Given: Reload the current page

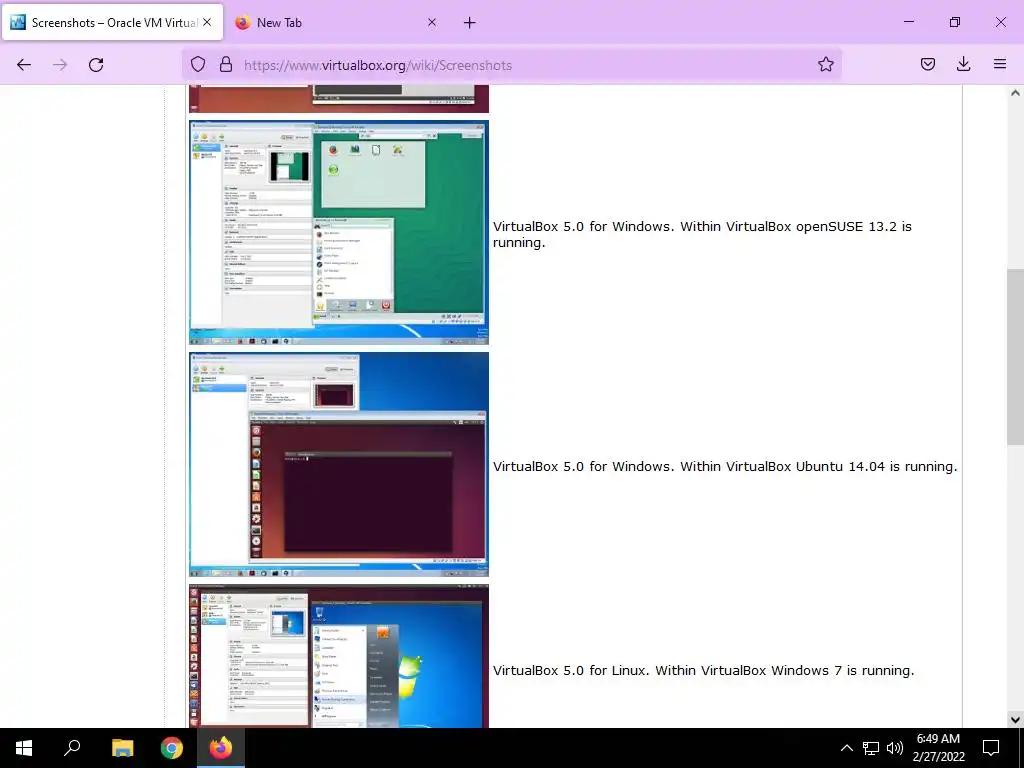Looking at the screenshot, I should point(96,65).
